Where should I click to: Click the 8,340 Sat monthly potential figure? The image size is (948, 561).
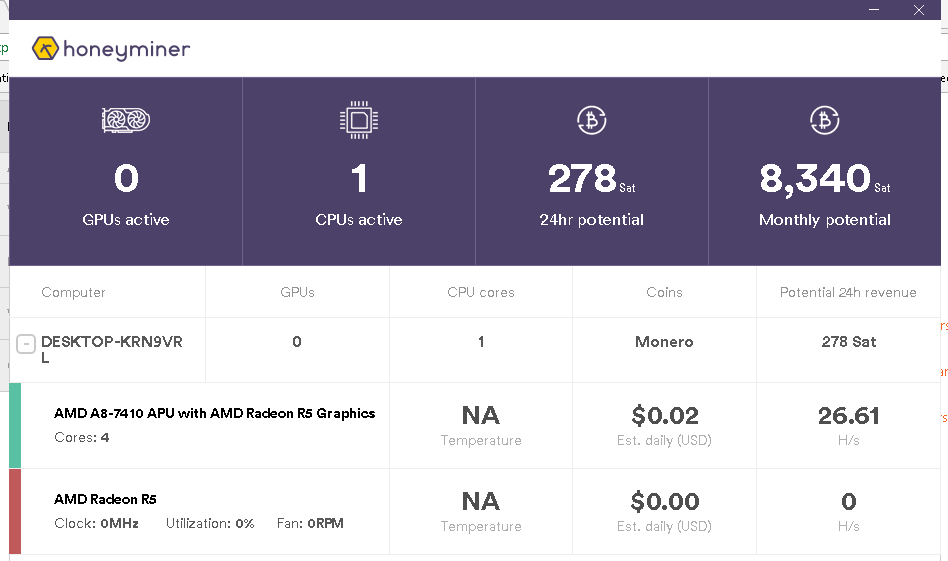825,179
